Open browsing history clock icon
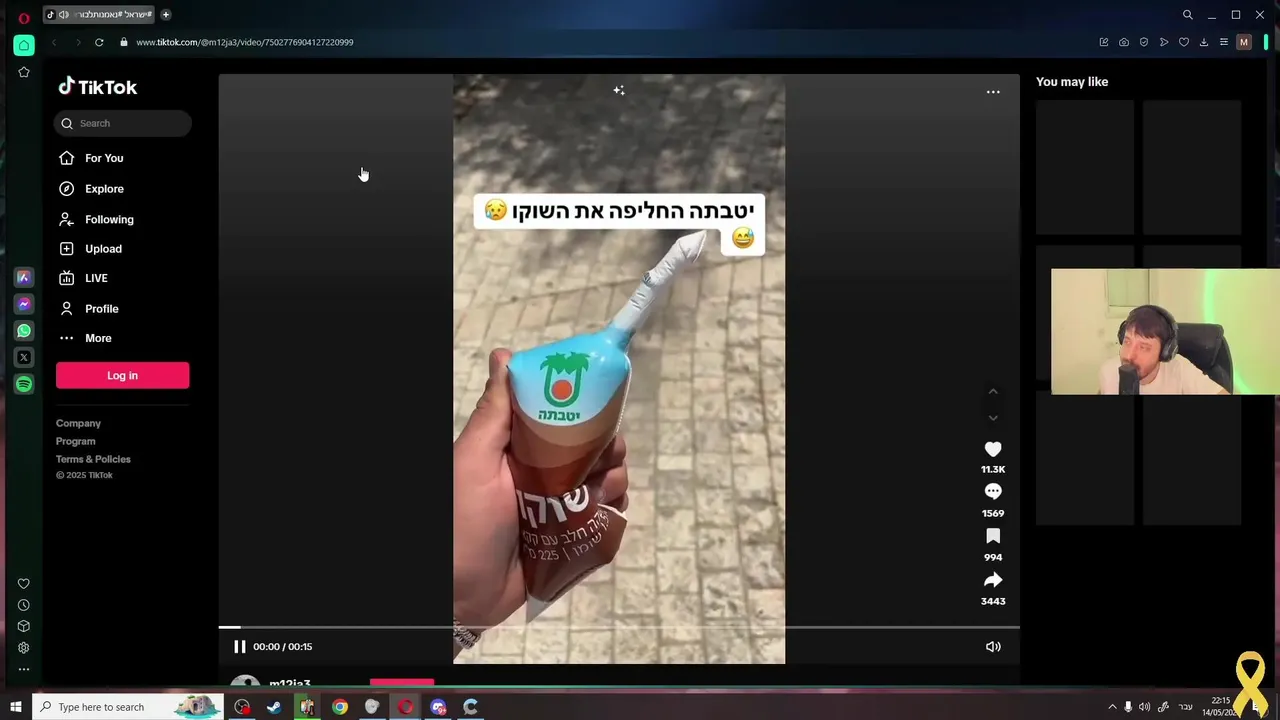1280x720 pixels. coord(24,605)
